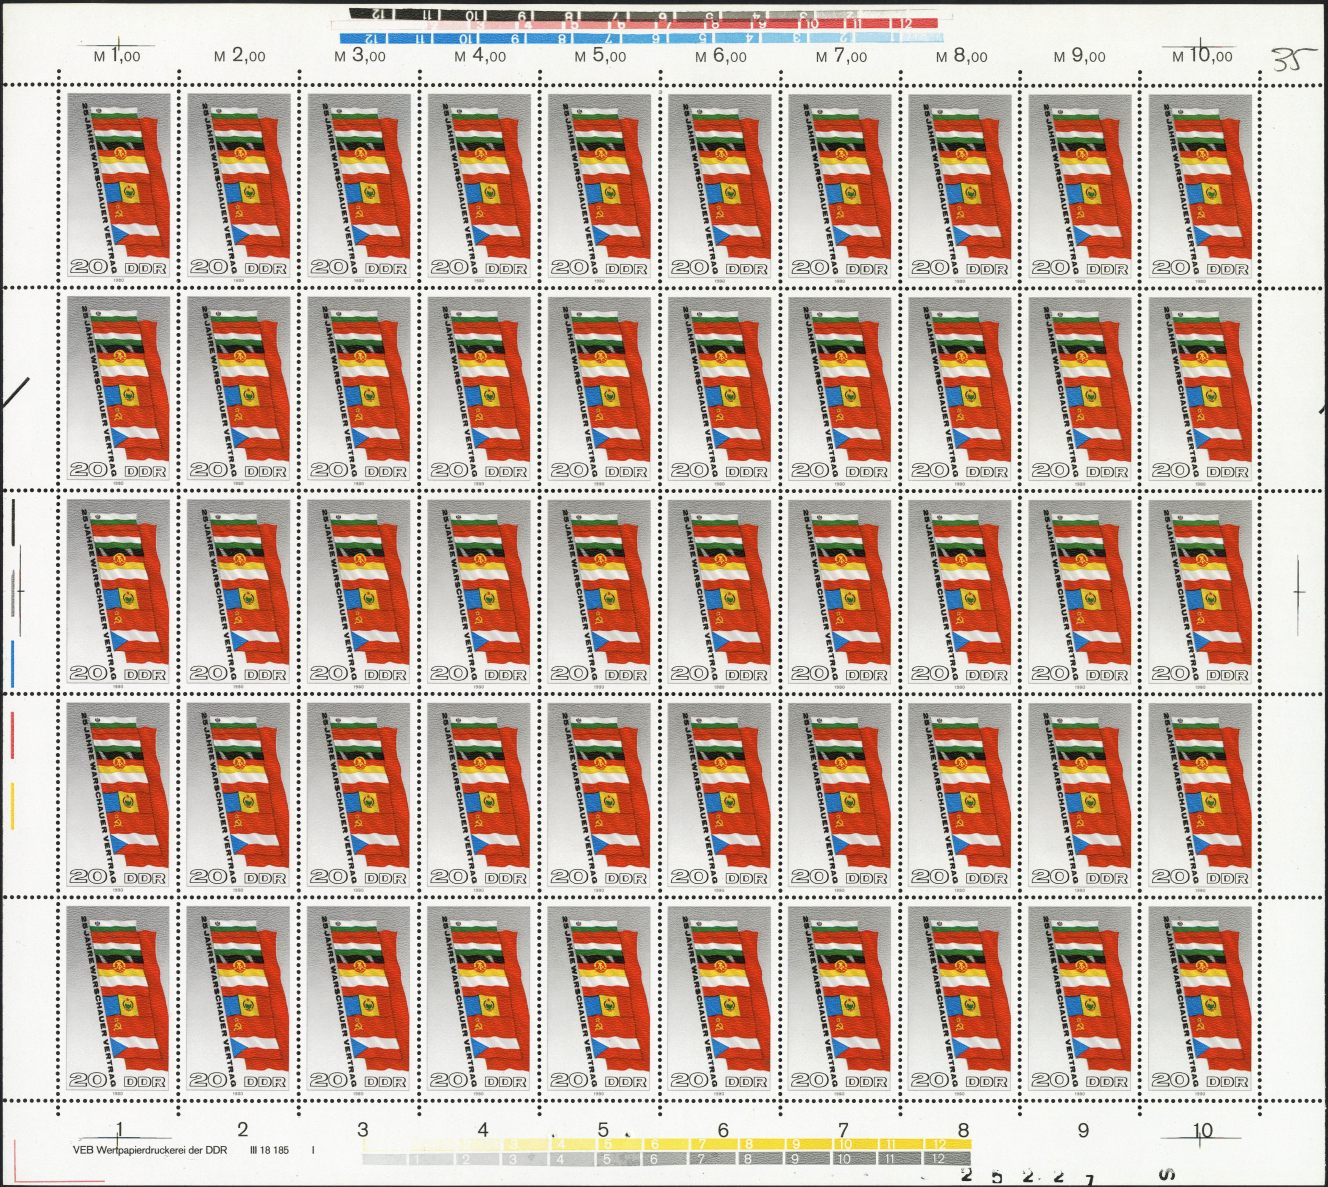Click the "M 1,00" margin value label
The height and width of the screenshot is (1187, 1328).
(x=117, y=56)
